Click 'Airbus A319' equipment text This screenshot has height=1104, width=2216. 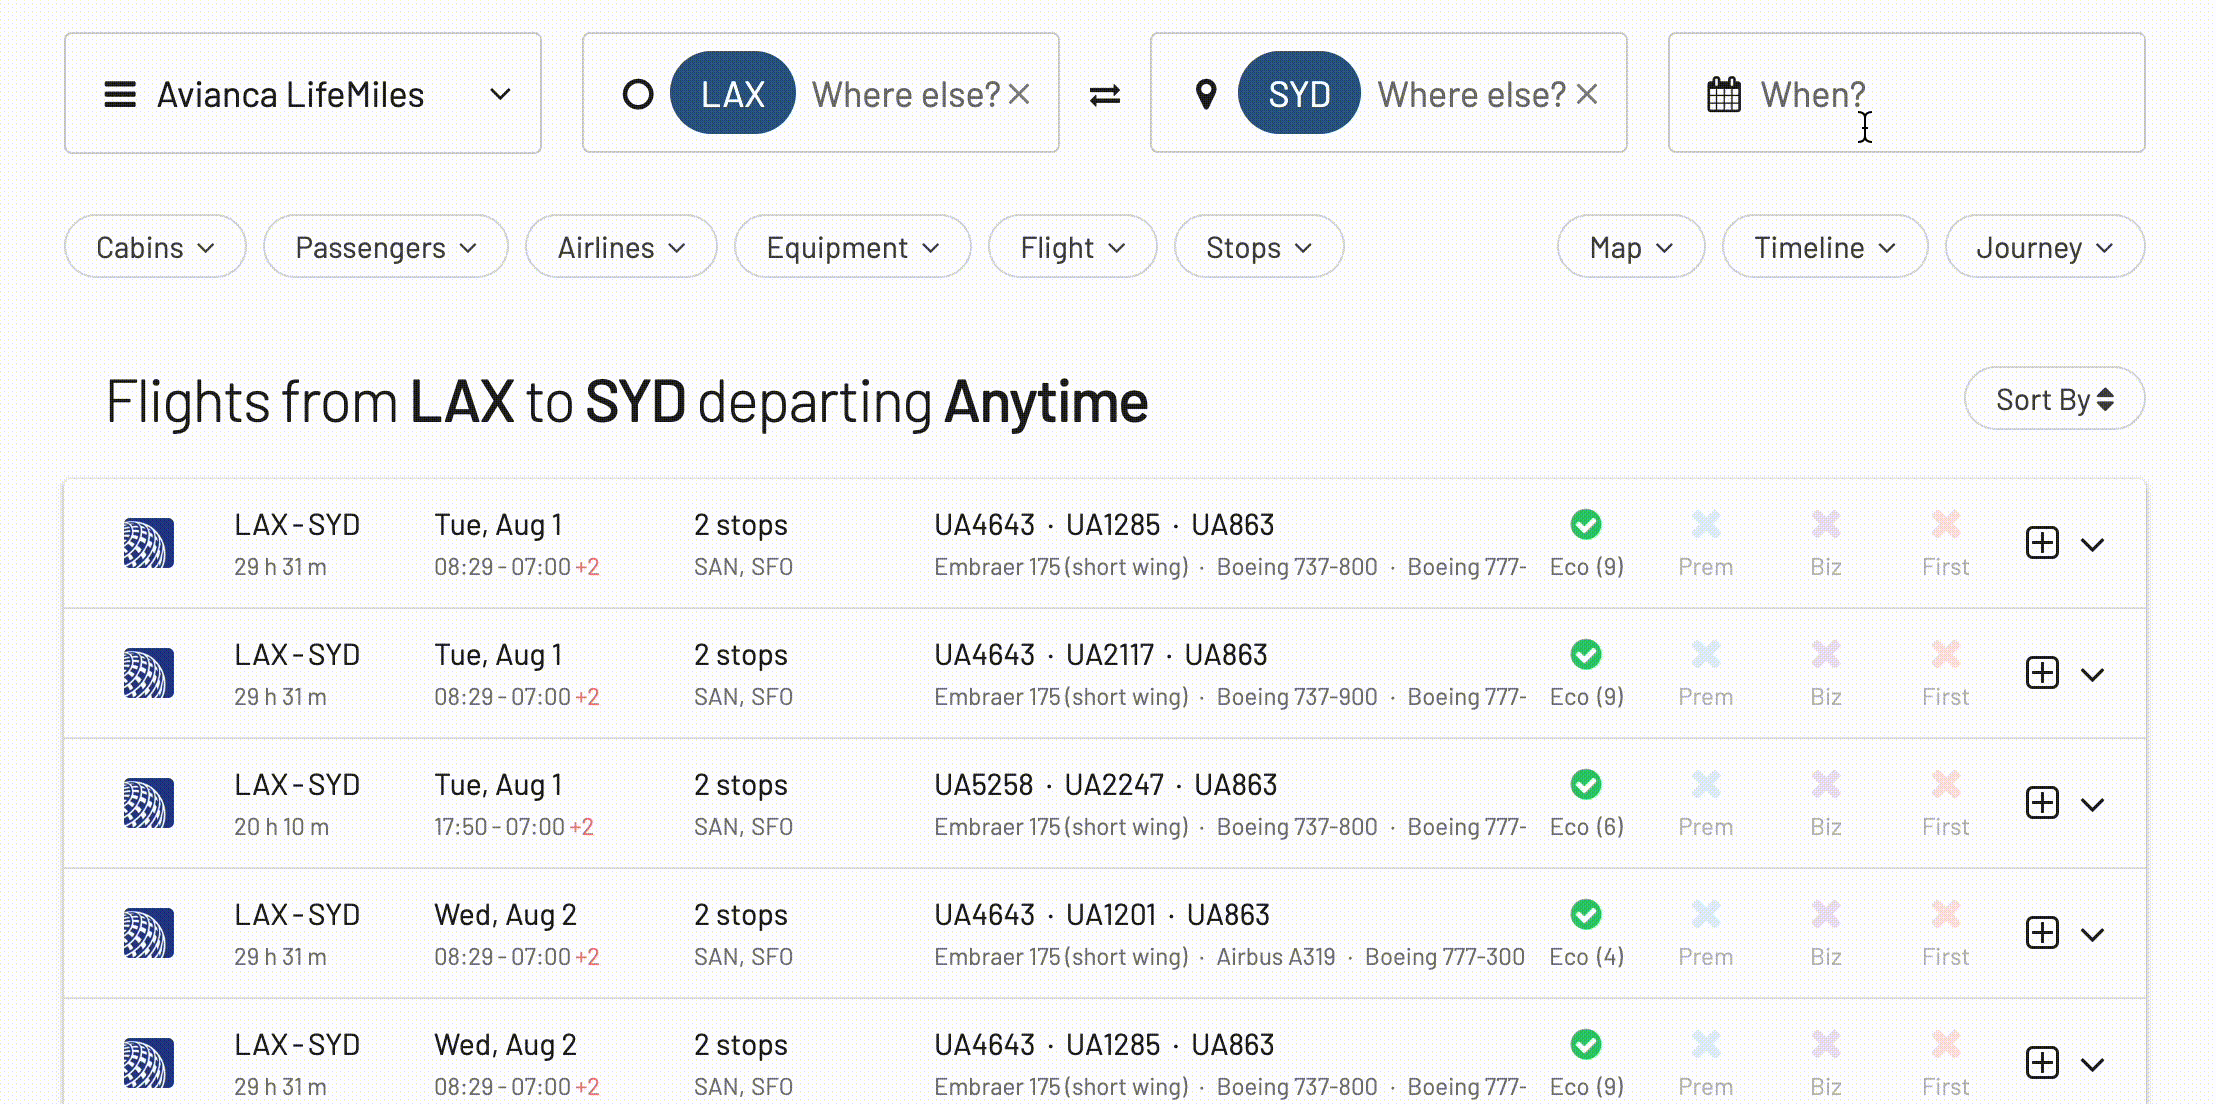click(1275, 957)
